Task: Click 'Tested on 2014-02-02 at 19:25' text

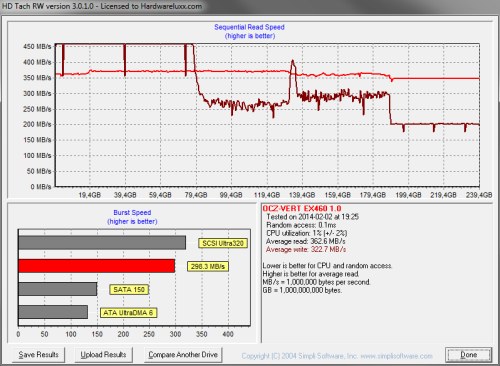Action: click(x=313, y=217)
